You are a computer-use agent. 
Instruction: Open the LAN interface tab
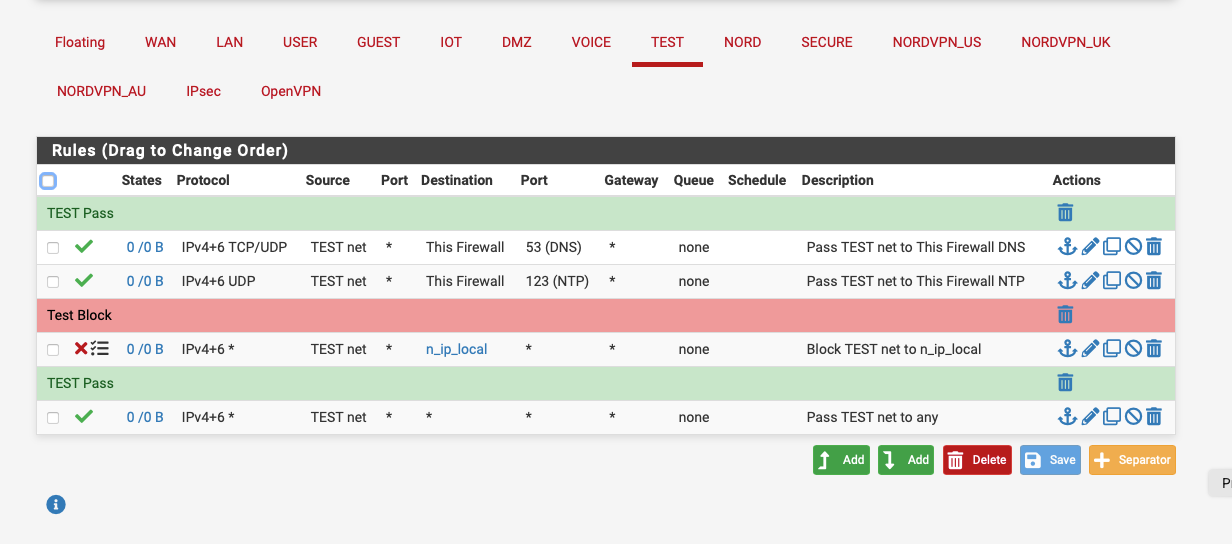(229, 42)
